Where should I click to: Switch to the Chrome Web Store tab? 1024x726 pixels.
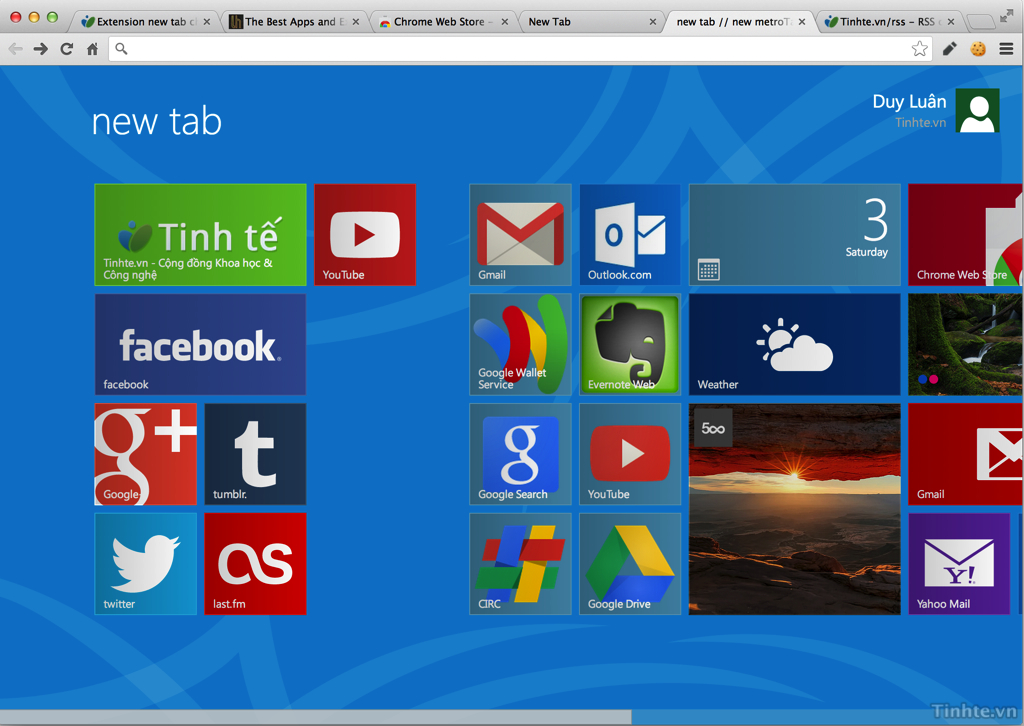[444, 22]
